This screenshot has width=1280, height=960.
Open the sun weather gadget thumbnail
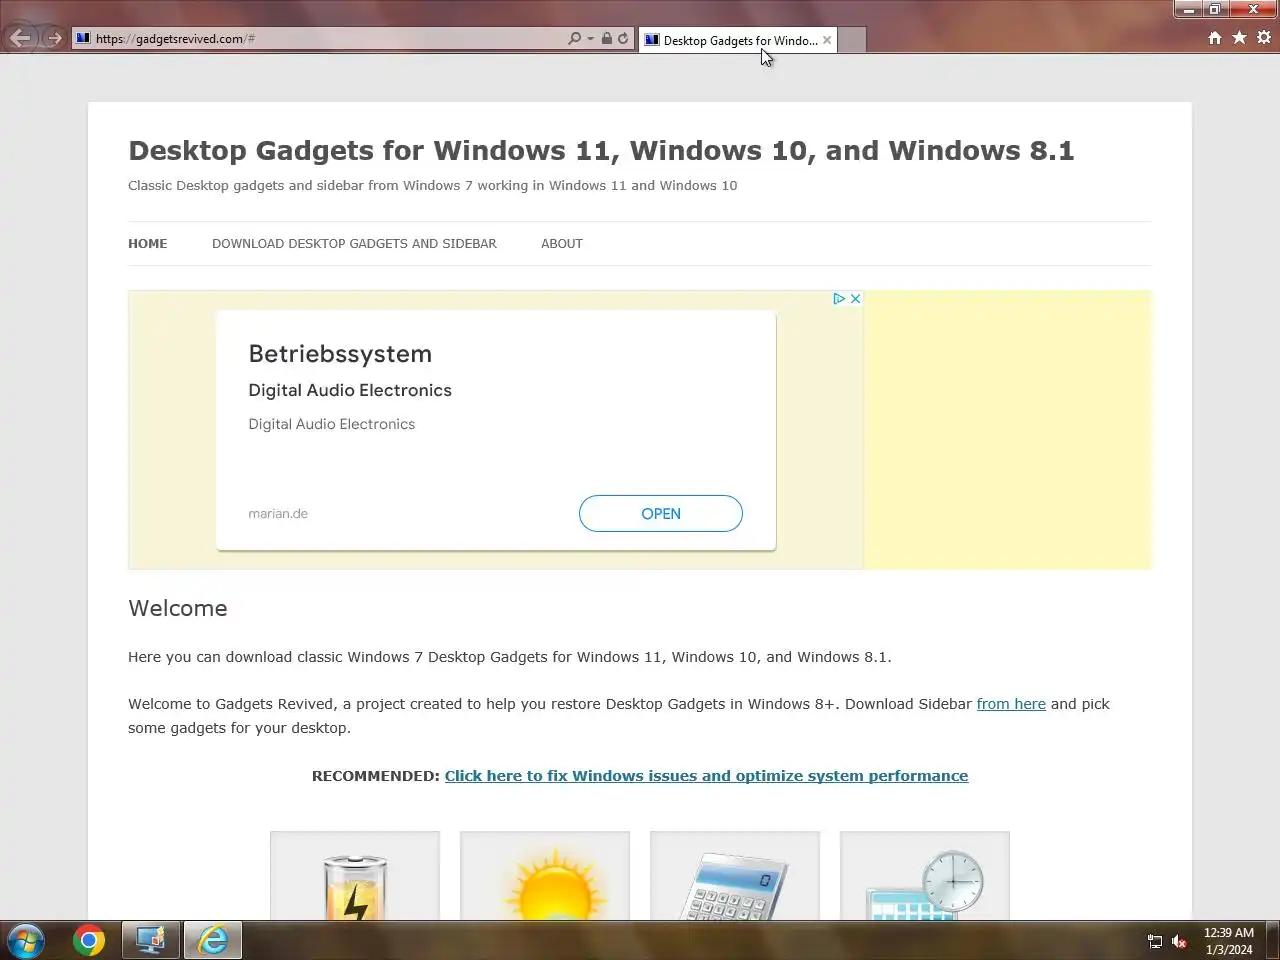[545, 876]
